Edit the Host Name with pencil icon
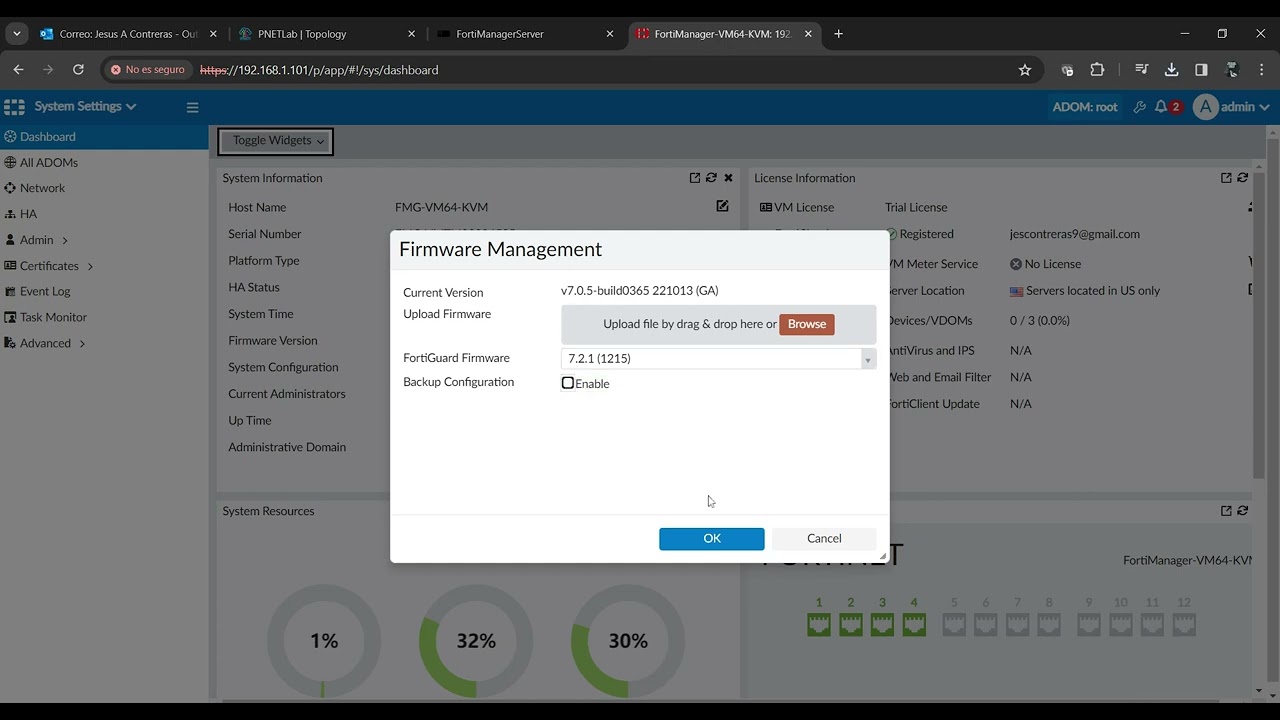This screenshot has width=1280, height=720. [x=722, y=206]
